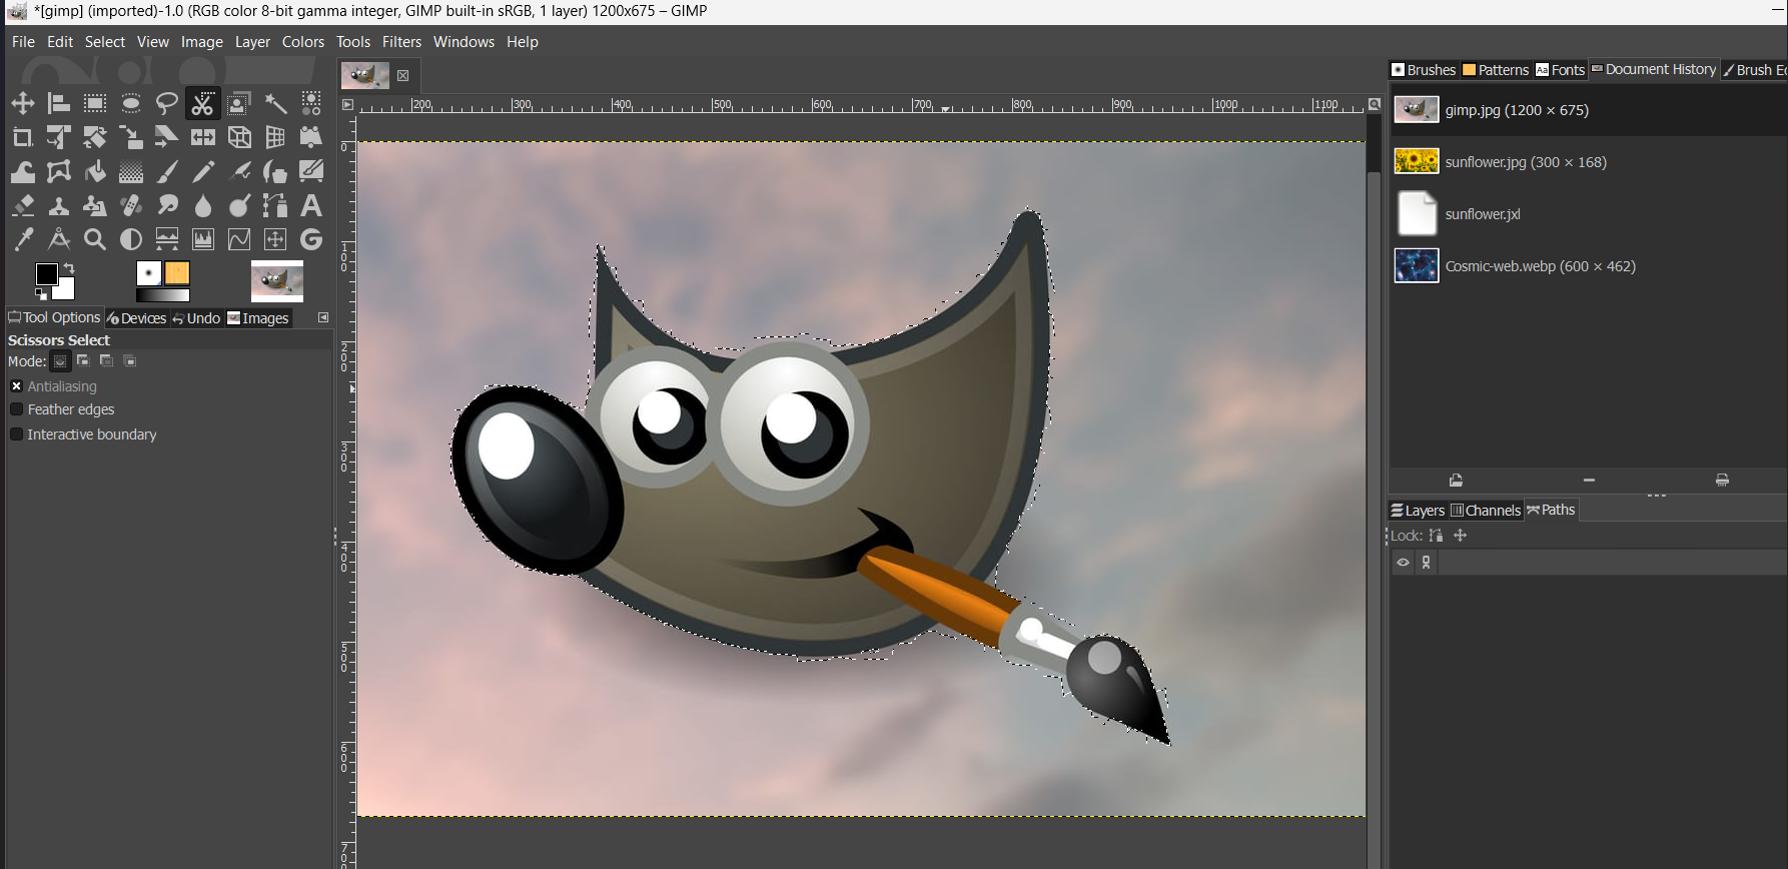Set mode to add to selection
The image size is (1788, 869).
point(83,361)
